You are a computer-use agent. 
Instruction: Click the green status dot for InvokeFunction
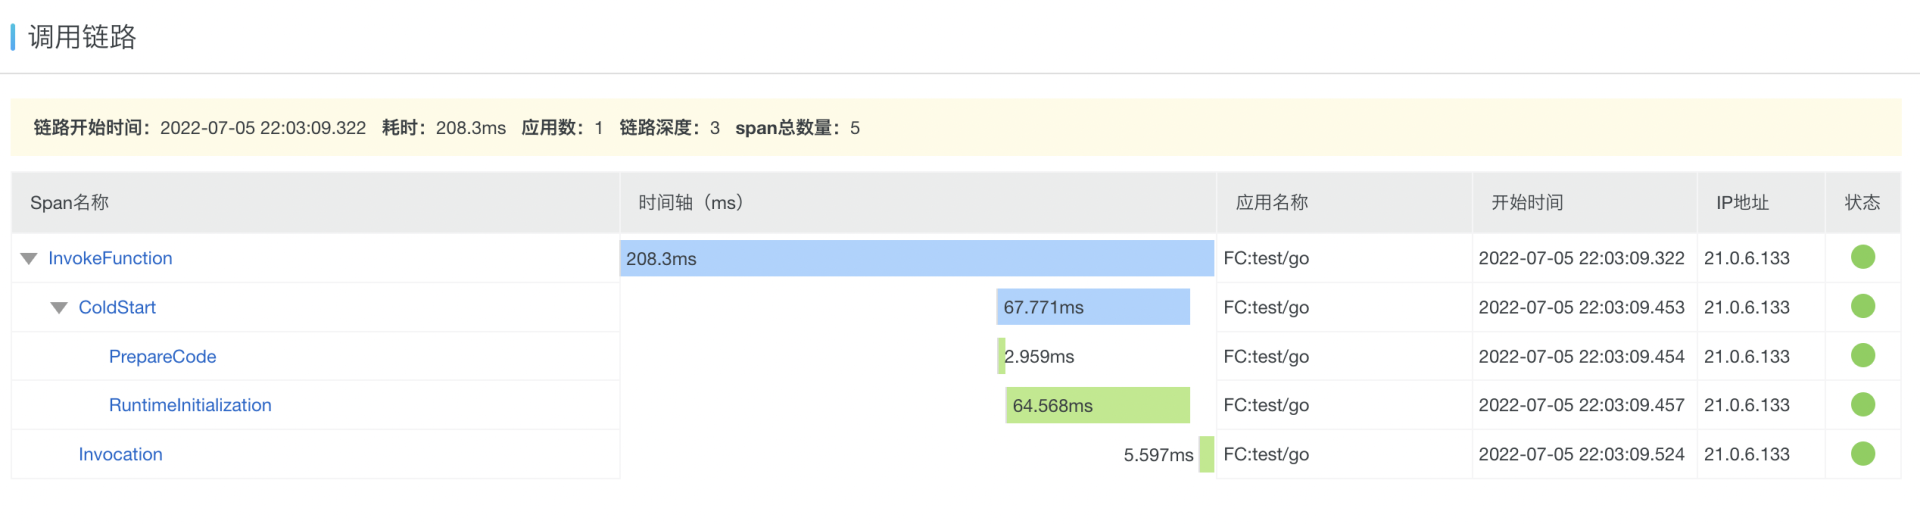point(1862,257)
